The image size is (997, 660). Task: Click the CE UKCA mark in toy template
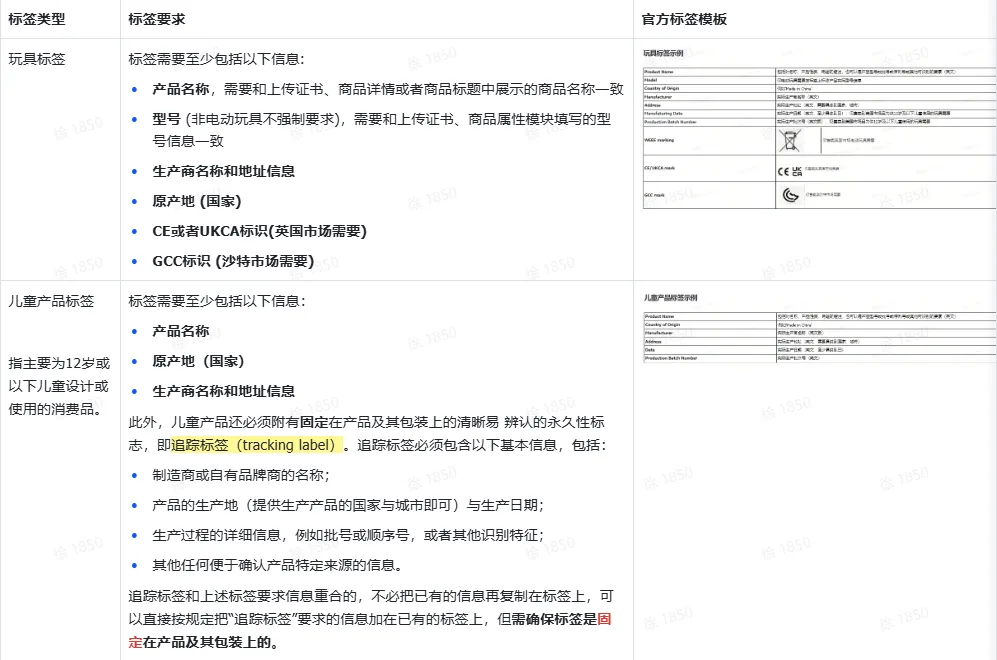(x=790, y=171)
